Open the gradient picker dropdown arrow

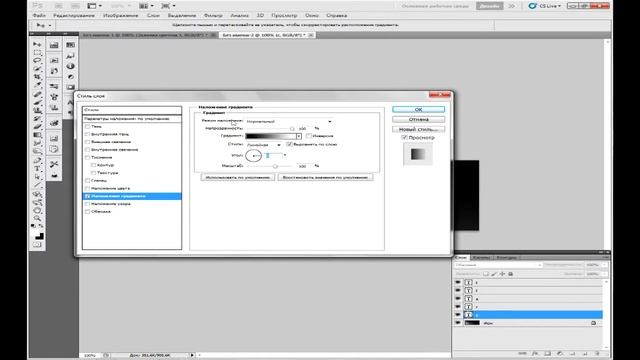(x=299, y=136)
